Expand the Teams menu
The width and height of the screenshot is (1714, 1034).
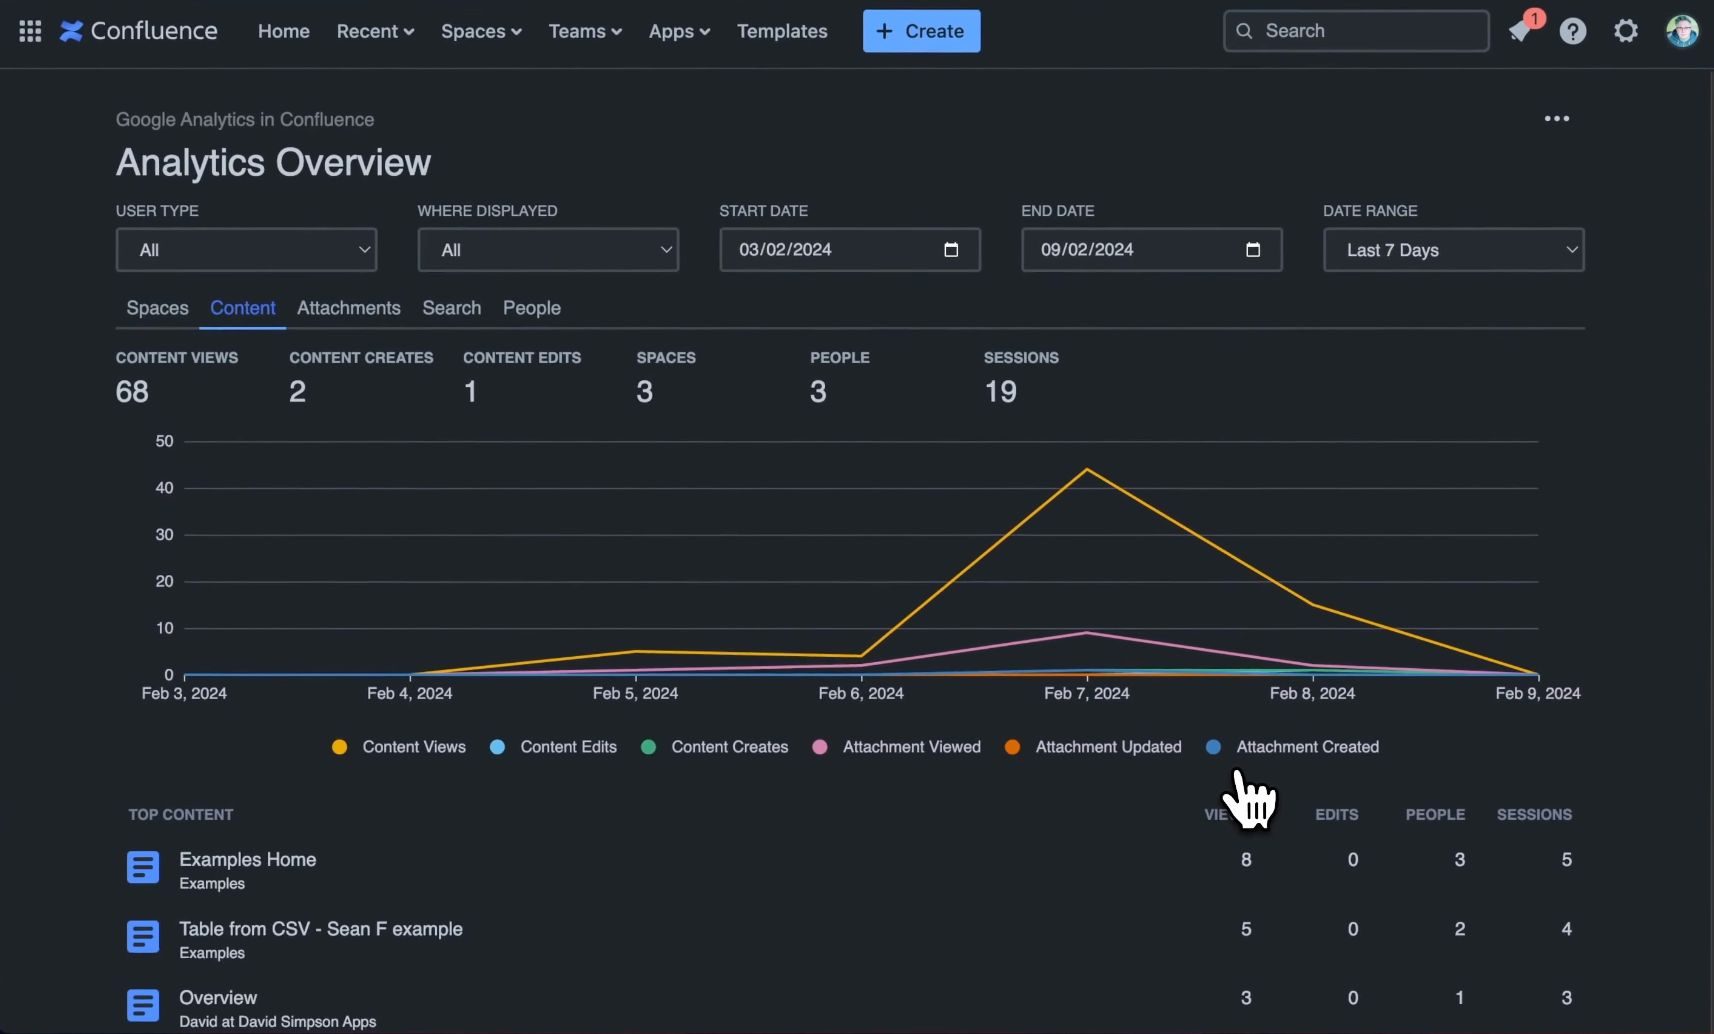point(585,31)
